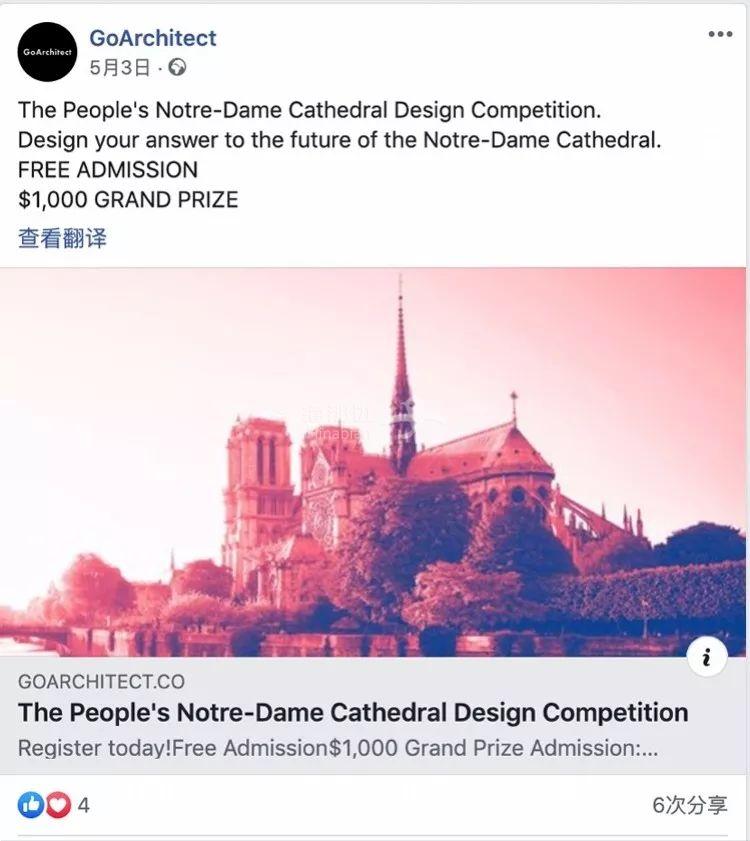Click the GoArchitect round profile avatar

(x=47, y=52)
